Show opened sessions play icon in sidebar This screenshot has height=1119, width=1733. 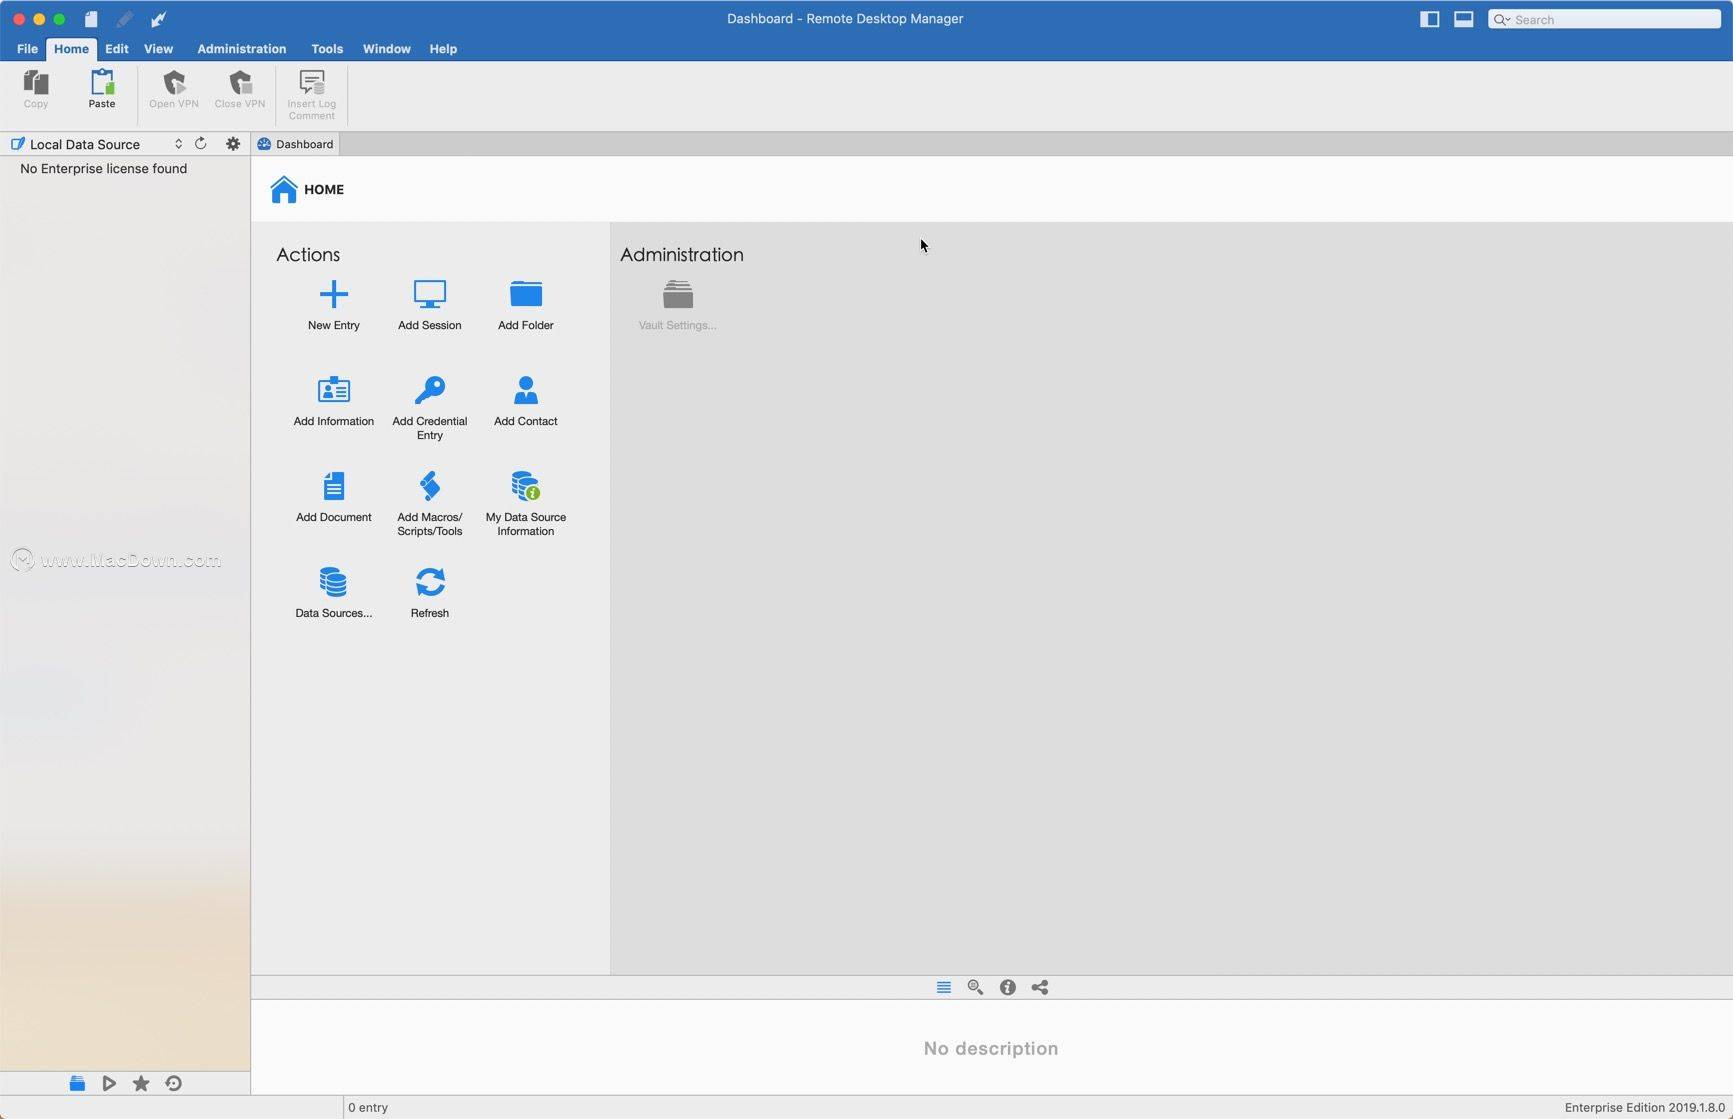click(x=109, y=1083)
